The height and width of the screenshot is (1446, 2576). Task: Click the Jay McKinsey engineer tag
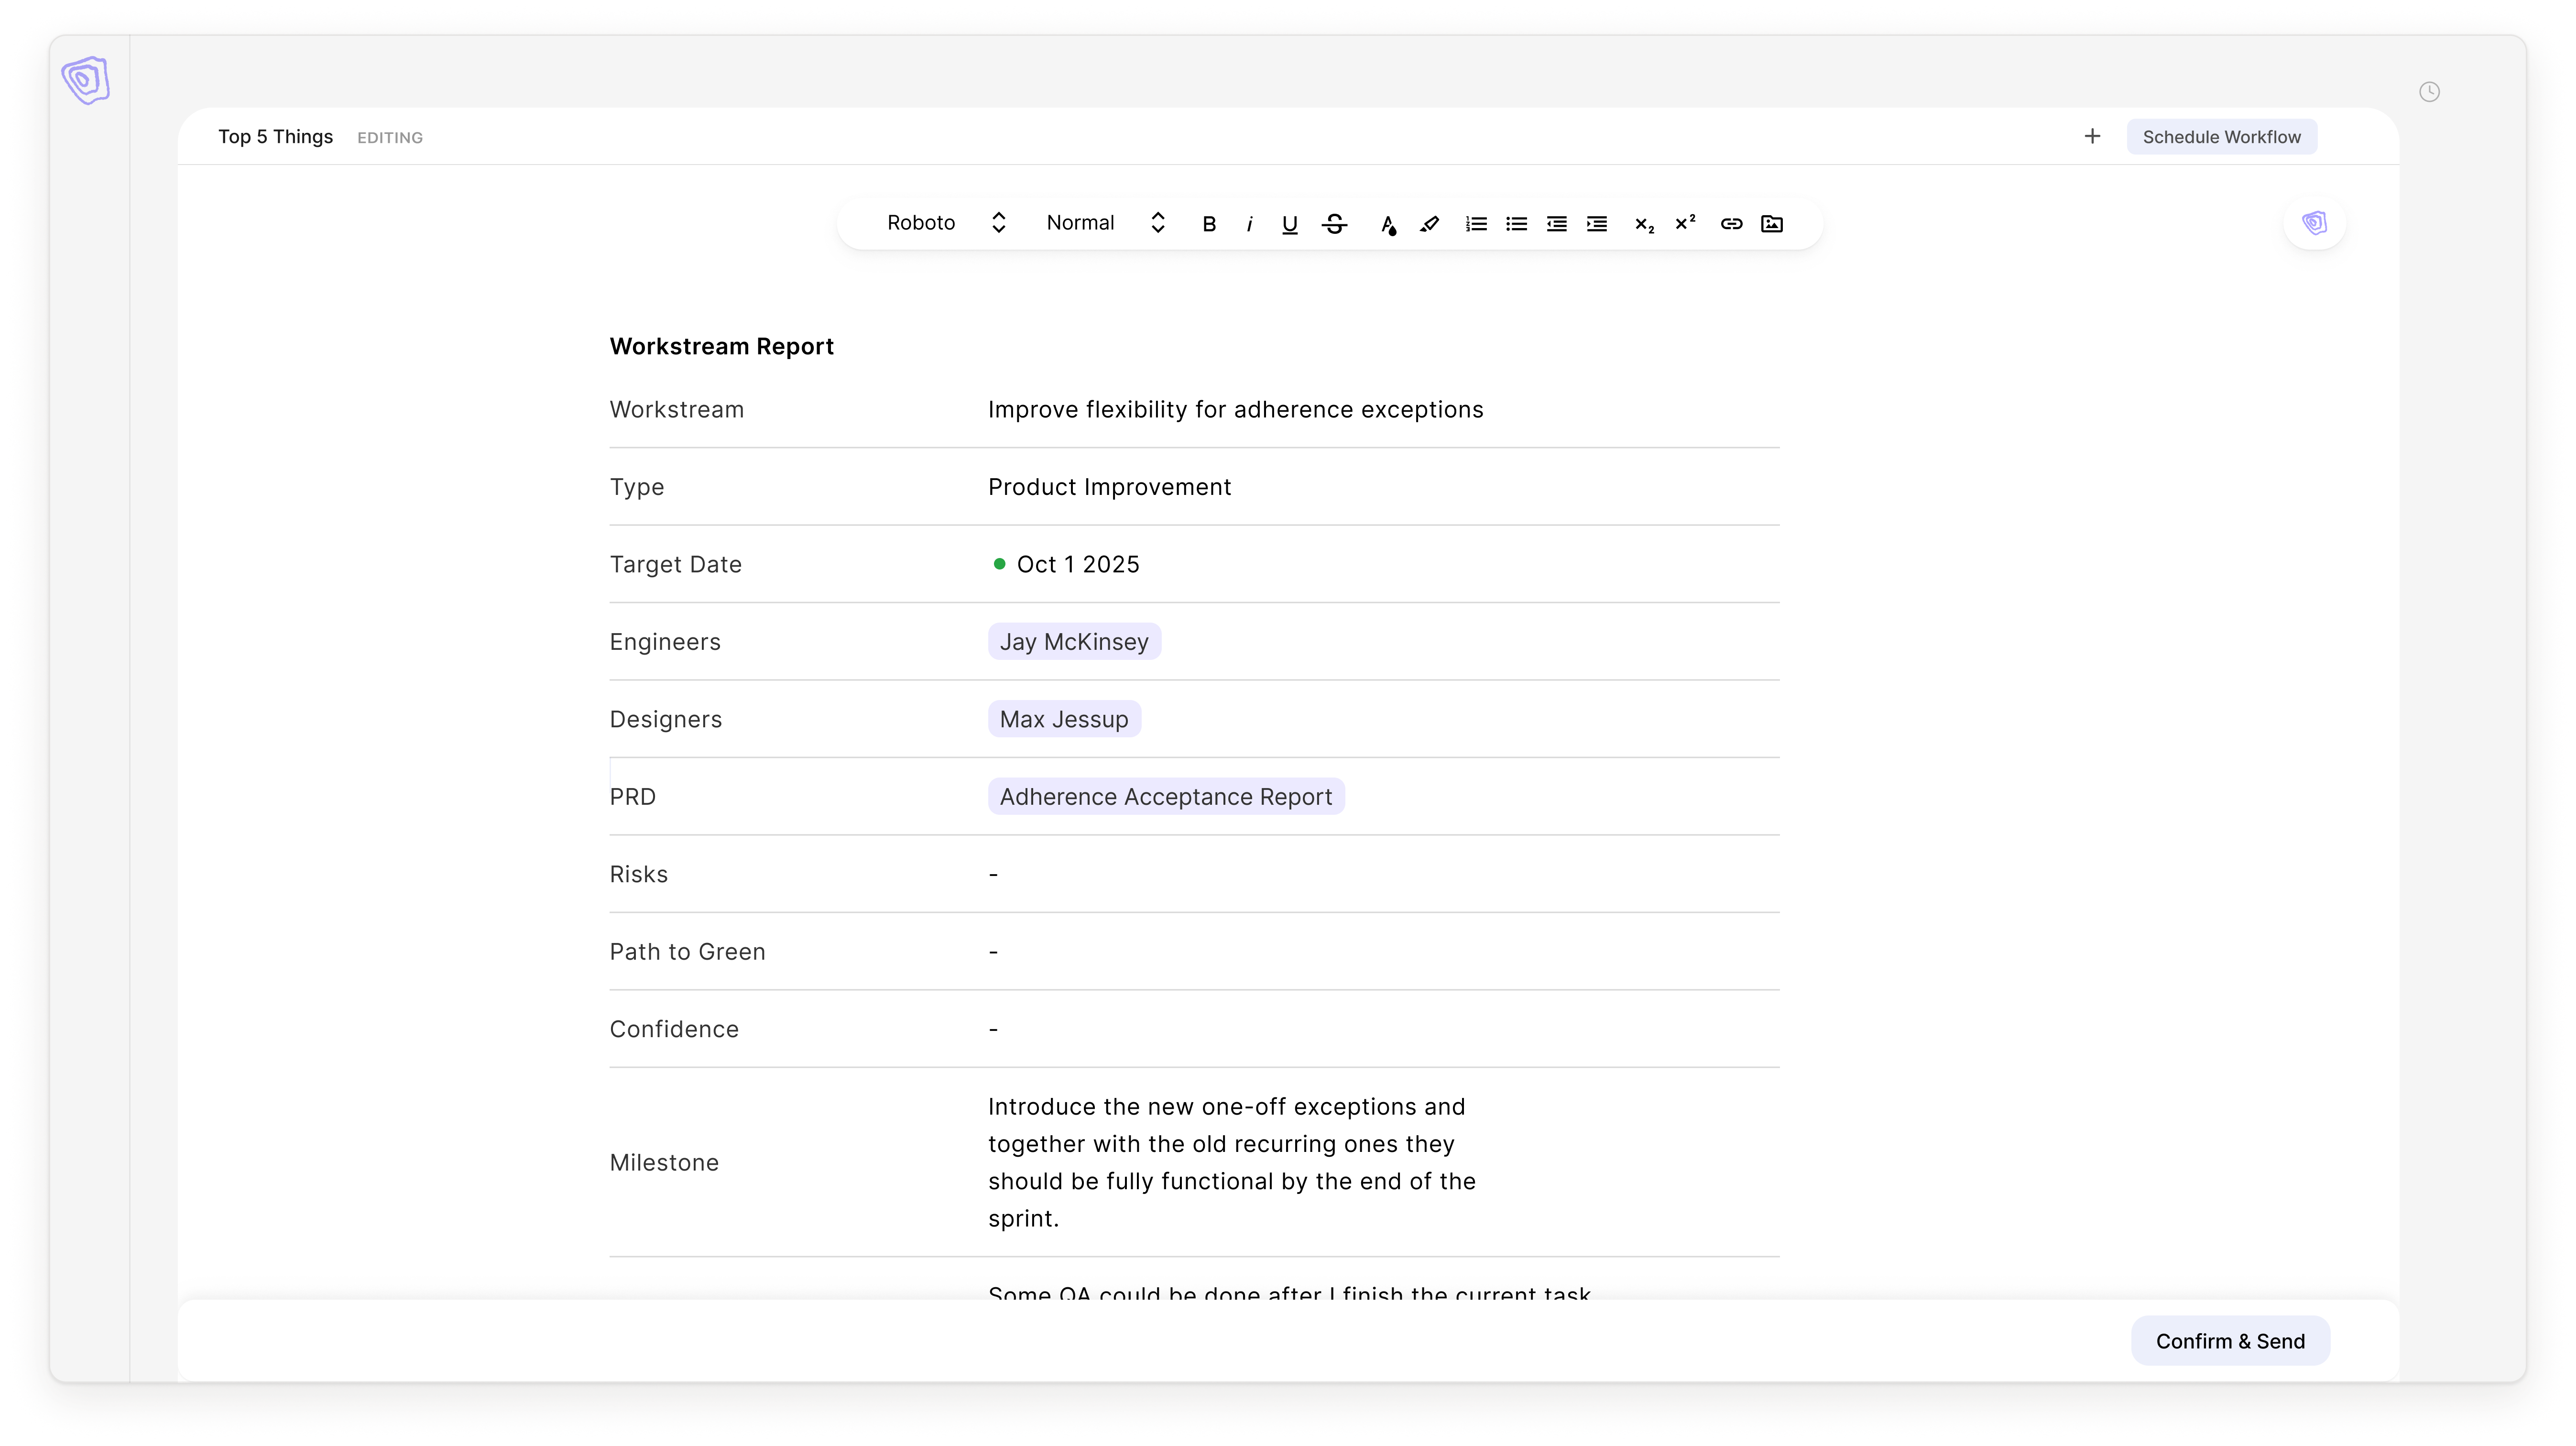point(1074,642)
